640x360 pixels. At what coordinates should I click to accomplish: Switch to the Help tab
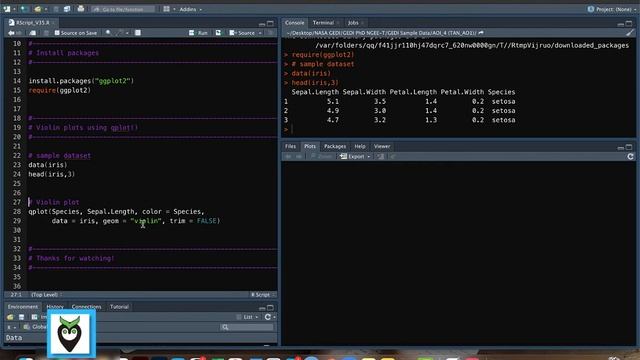[360, 146]
